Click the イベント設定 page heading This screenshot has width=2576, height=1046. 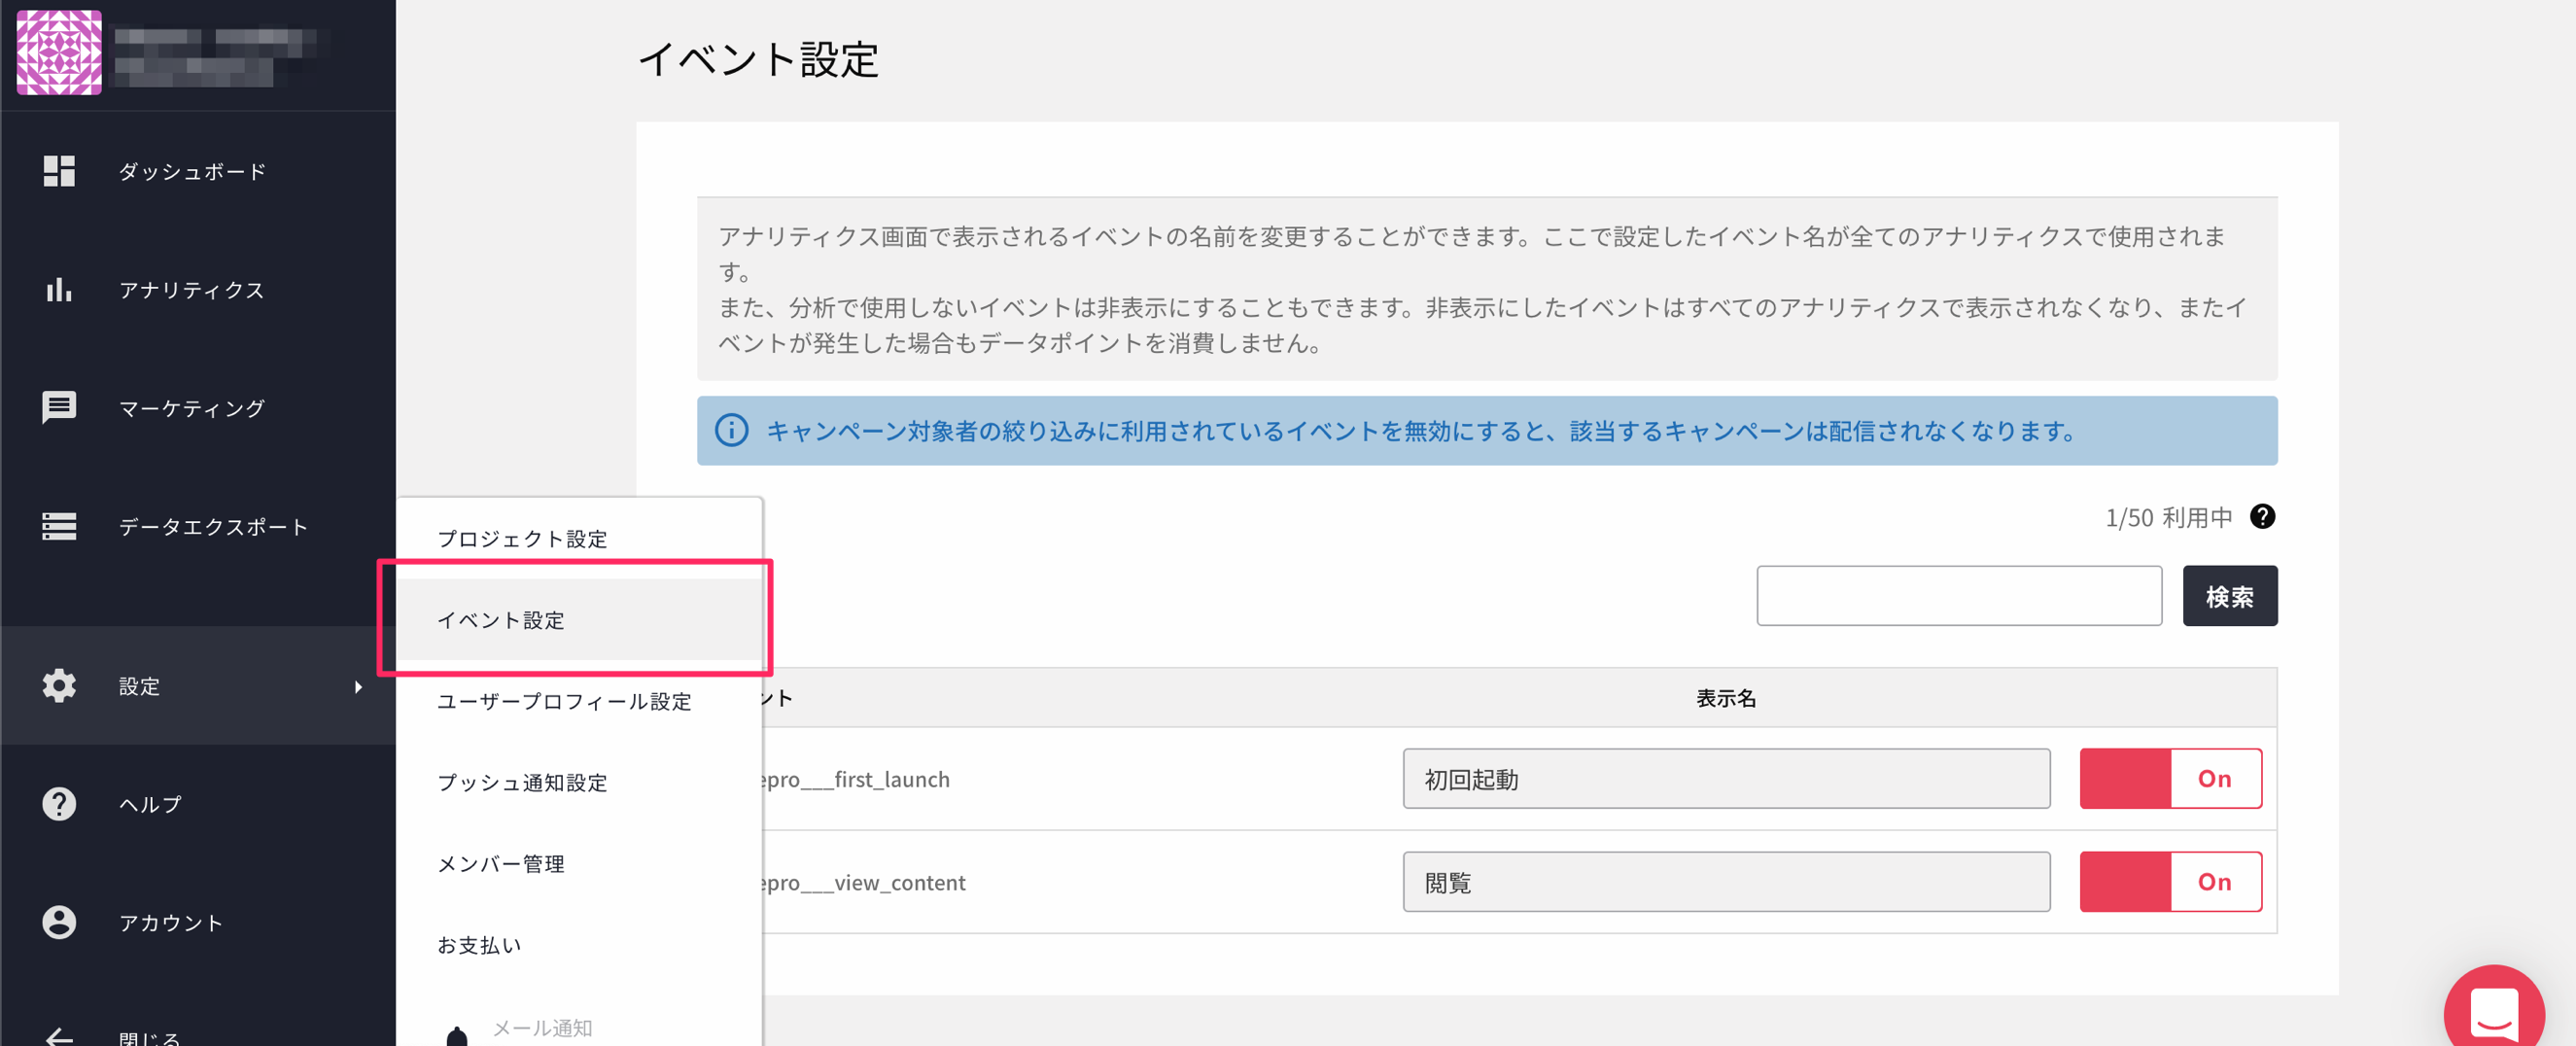[758, 59]
